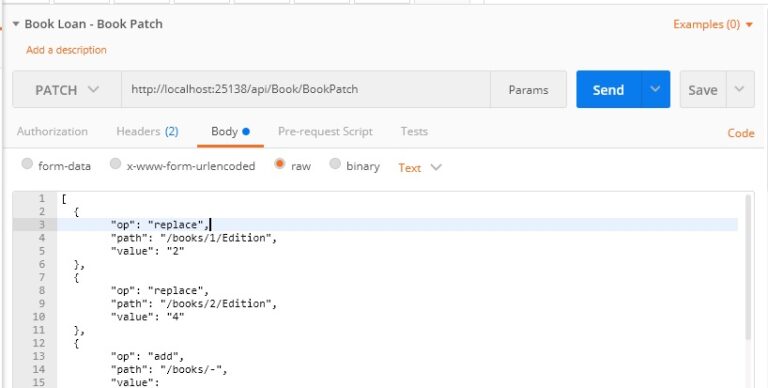Open the Send button dropdown arrow
This screenshot has width=768, height=388.
655,89
